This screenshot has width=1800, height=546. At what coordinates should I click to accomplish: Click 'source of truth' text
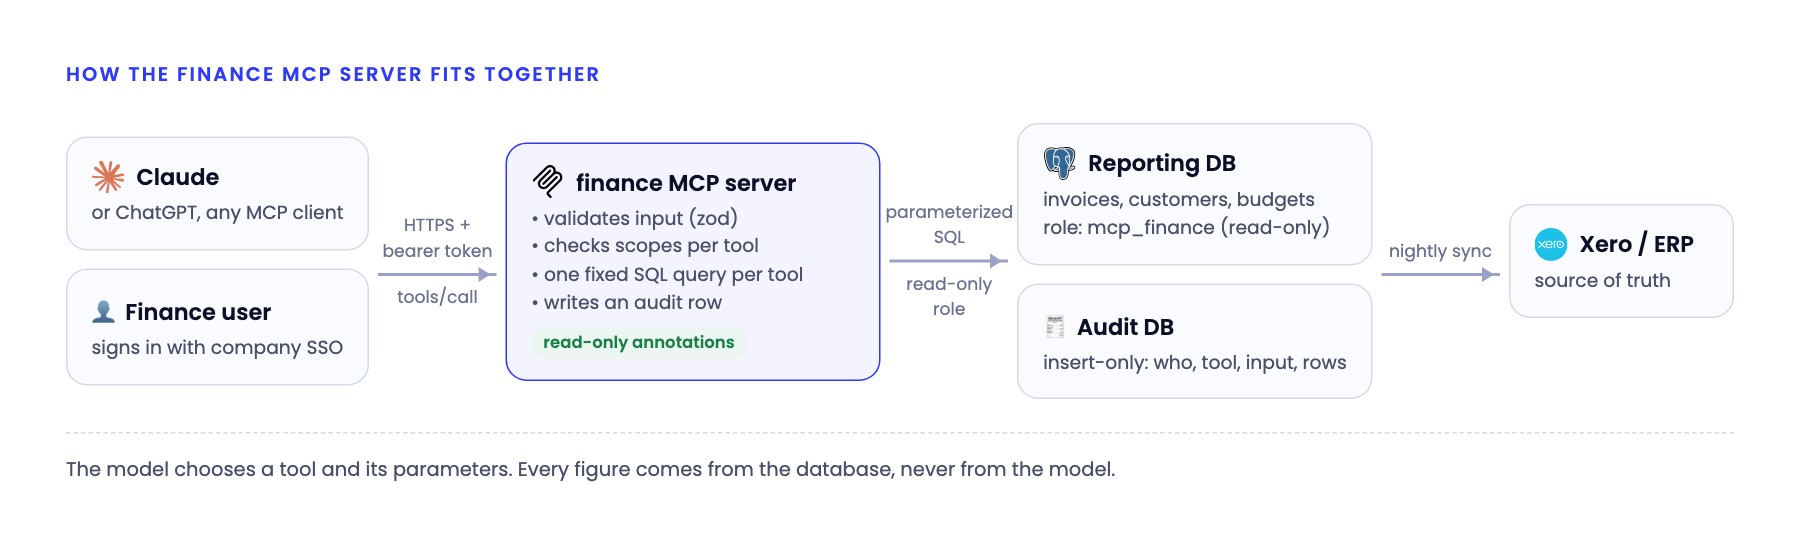pos(1602,281)
